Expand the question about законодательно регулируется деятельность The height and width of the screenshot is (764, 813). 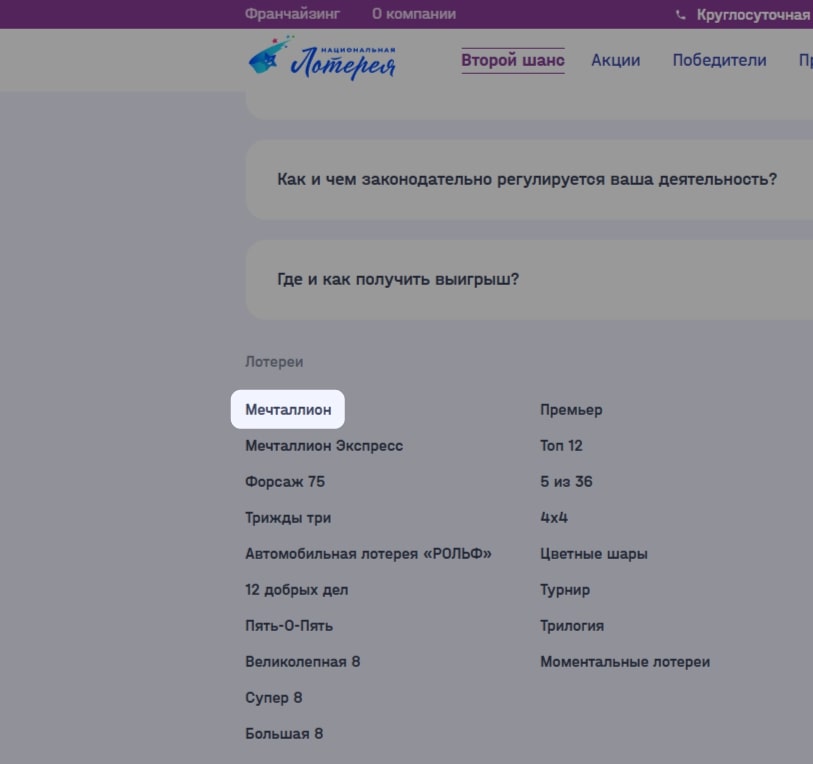coord(529,179)
